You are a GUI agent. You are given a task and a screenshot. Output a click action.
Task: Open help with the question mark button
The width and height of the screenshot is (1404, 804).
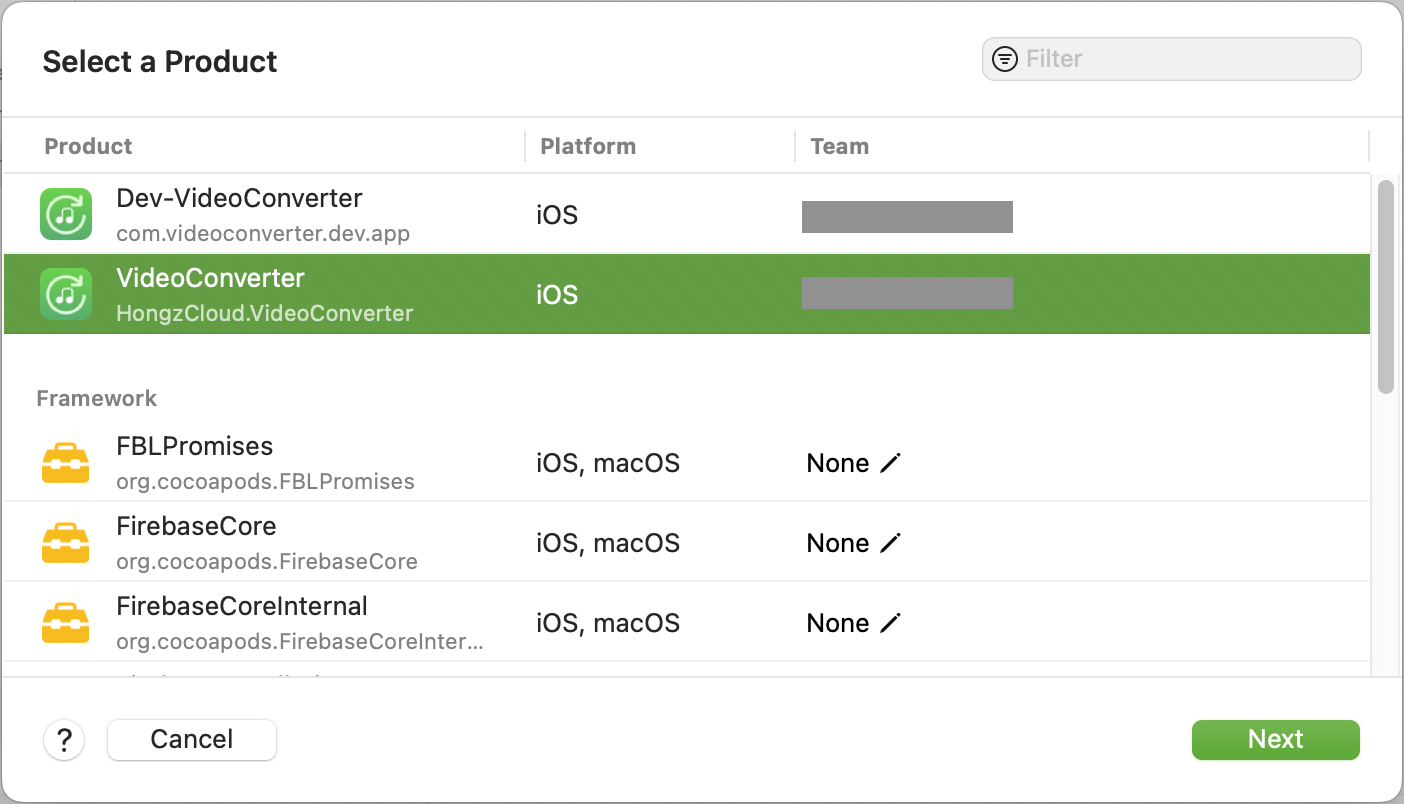(64, 740)
